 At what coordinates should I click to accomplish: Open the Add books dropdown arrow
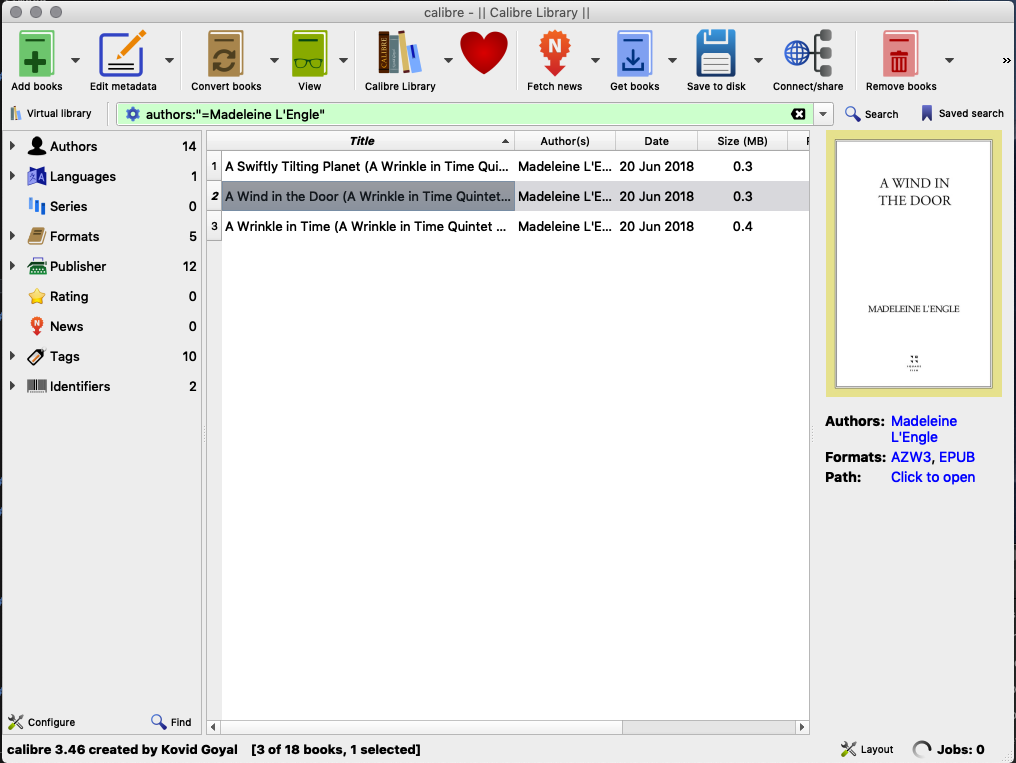(75, 60)
